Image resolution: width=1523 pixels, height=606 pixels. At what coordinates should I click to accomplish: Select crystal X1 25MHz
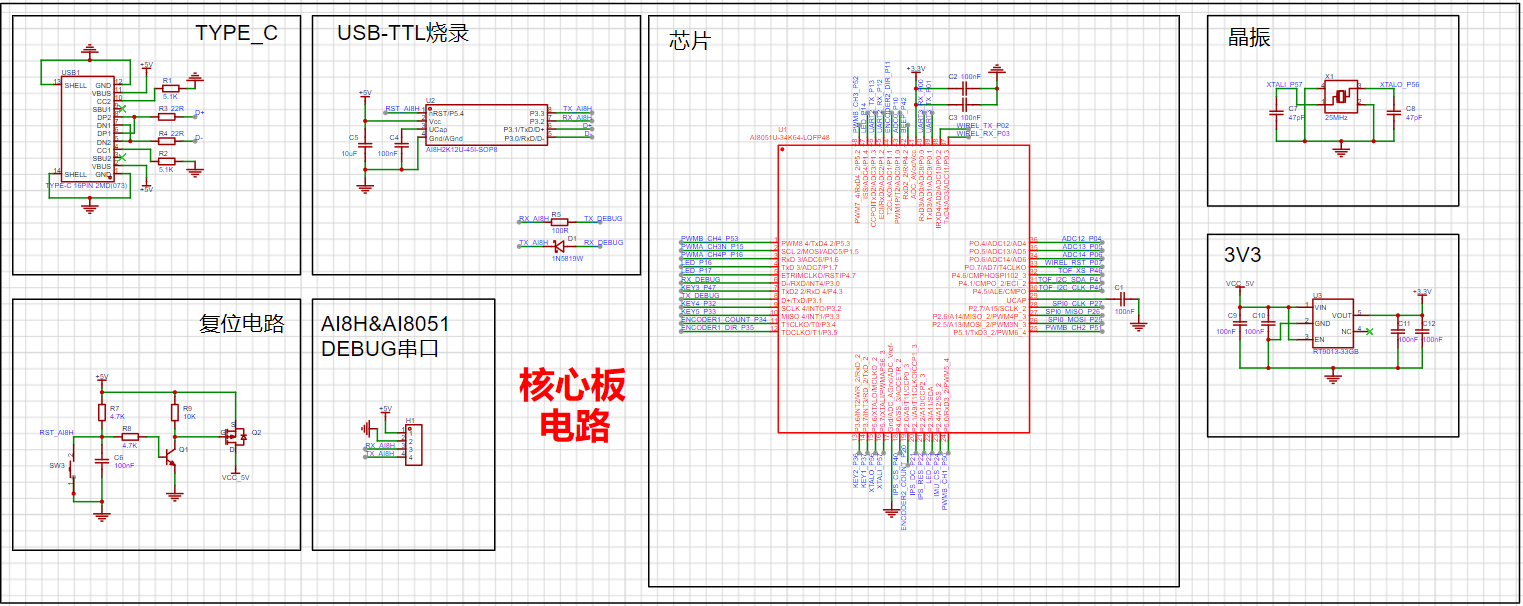point(1342,98)
